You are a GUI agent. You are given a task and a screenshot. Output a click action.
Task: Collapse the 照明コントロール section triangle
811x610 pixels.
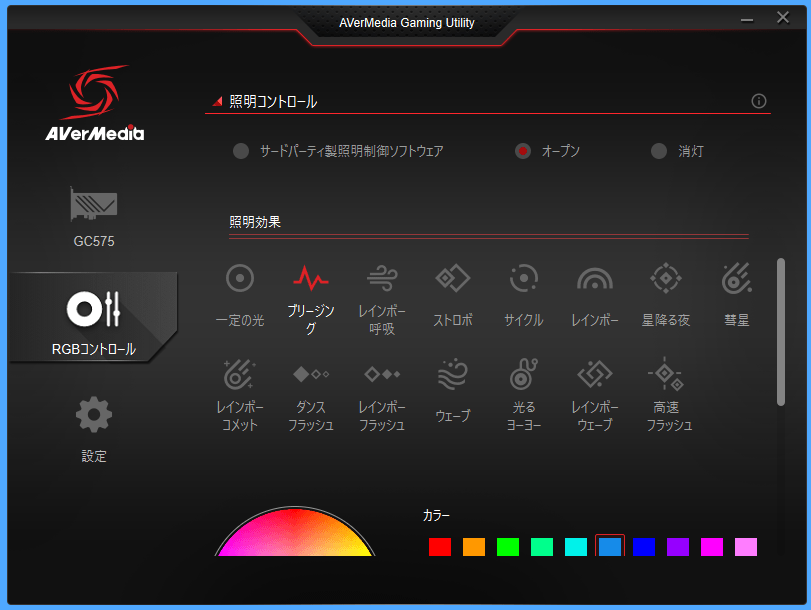click(218, 101)
